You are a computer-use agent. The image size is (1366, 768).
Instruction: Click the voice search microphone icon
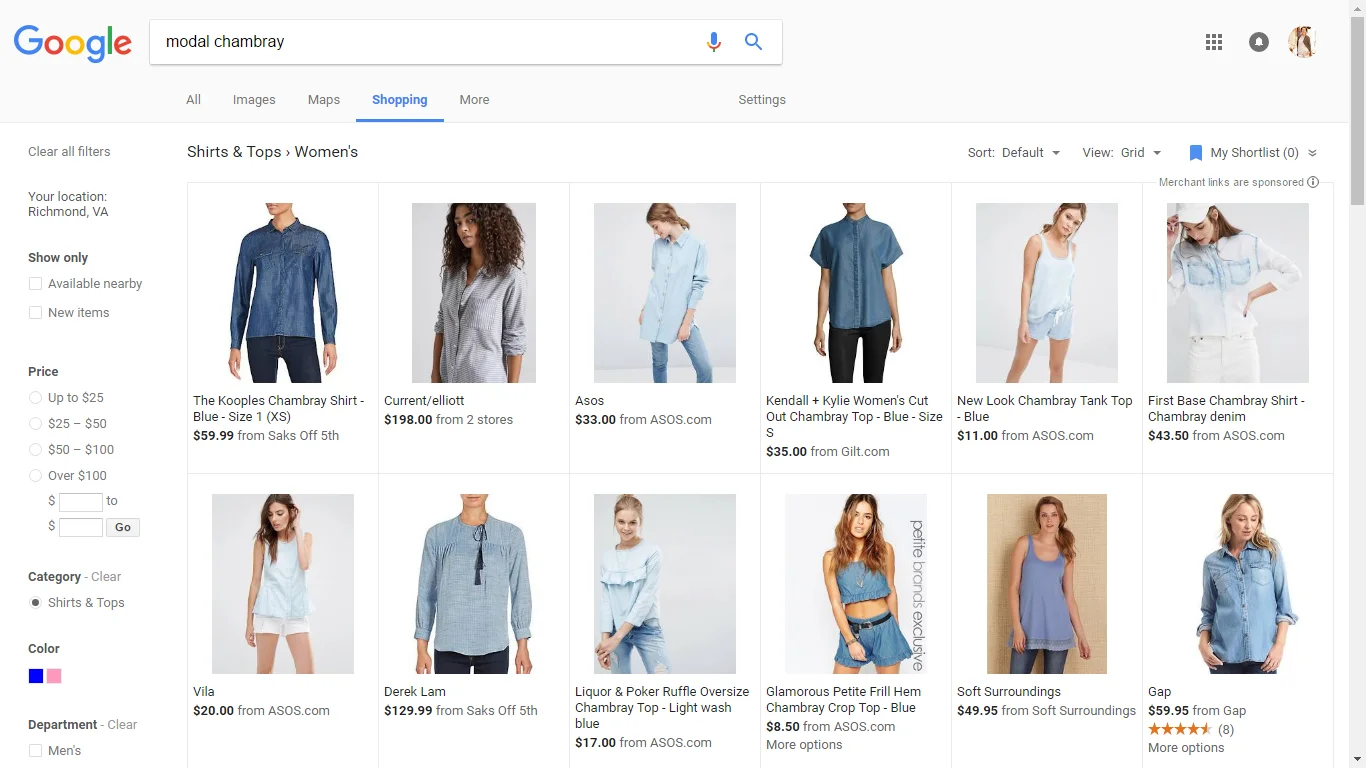(713, 42)
